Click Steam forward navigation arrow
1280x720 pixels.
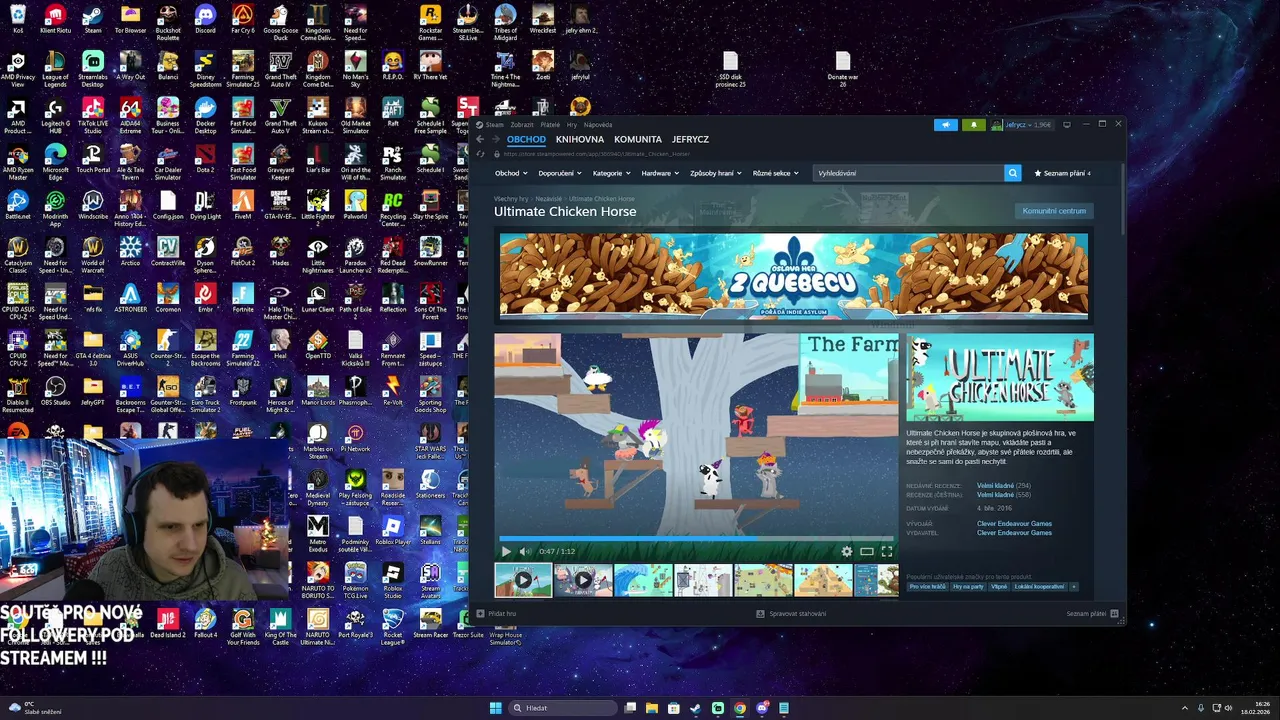tap(496, 140)
